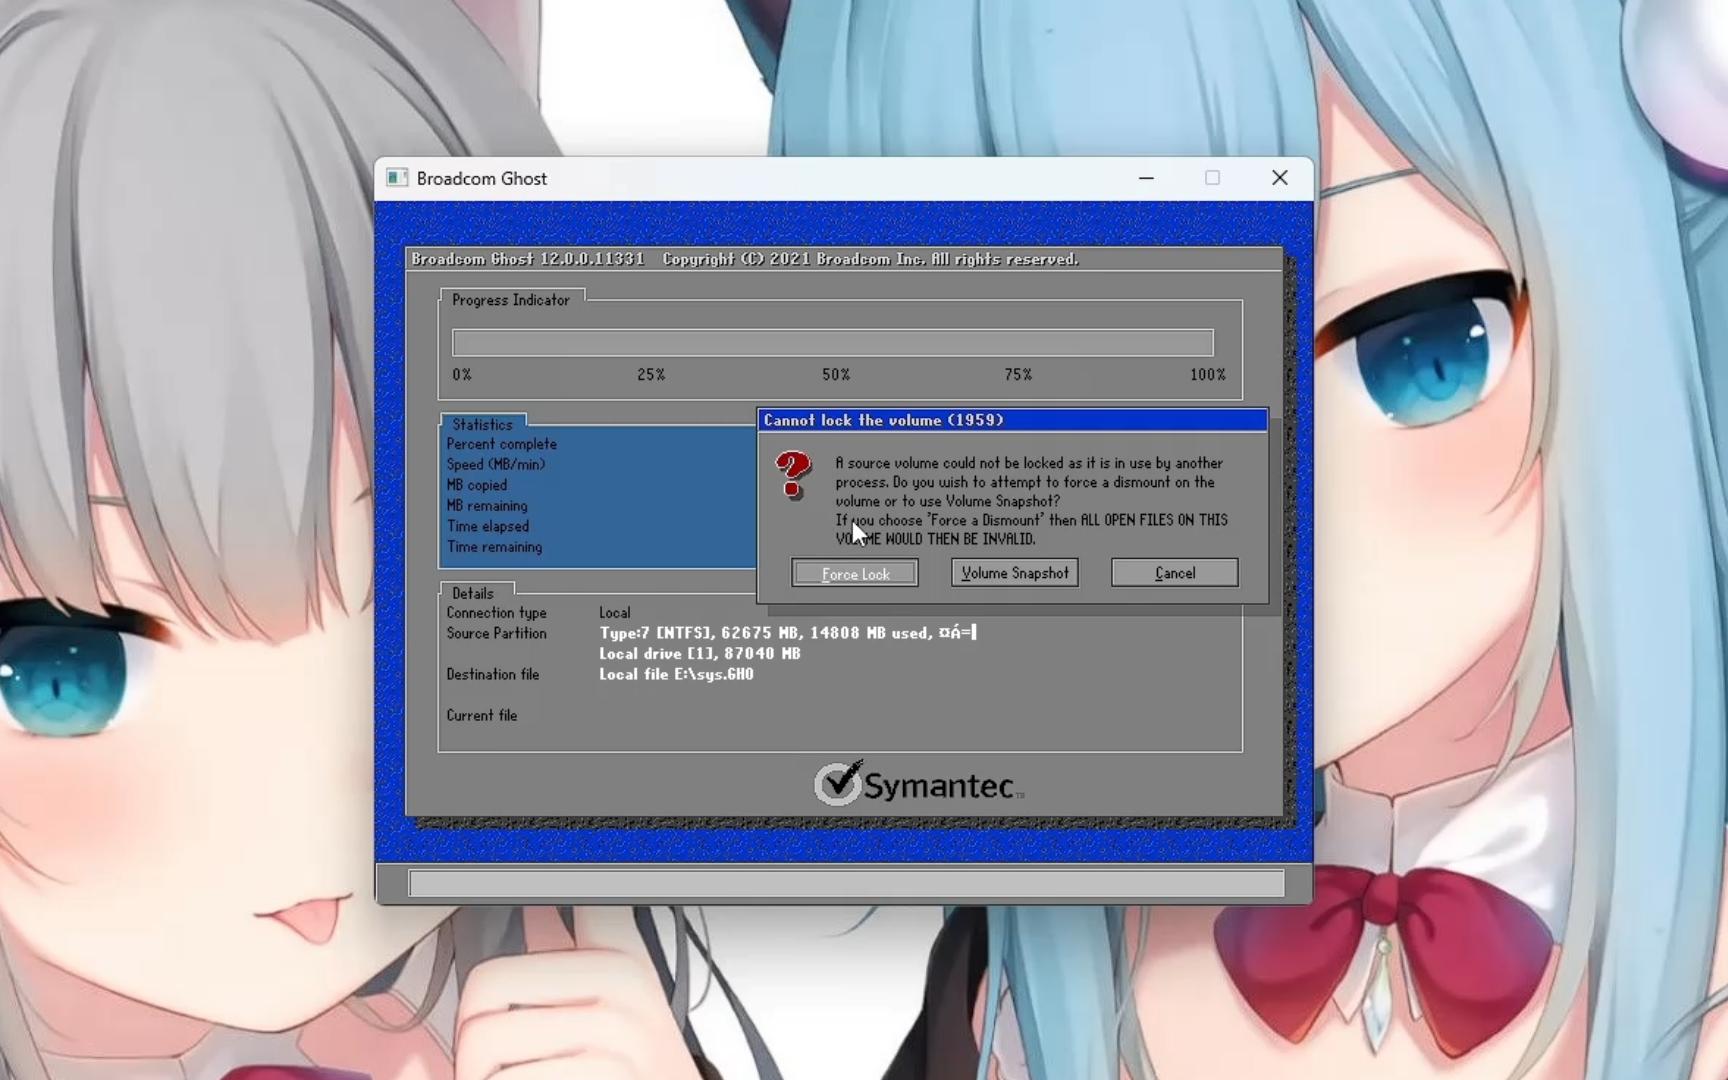This screenshot has width=1728, height=1080.
Task: Cancel the lock volume dialog
Action: coord(1175,573)
